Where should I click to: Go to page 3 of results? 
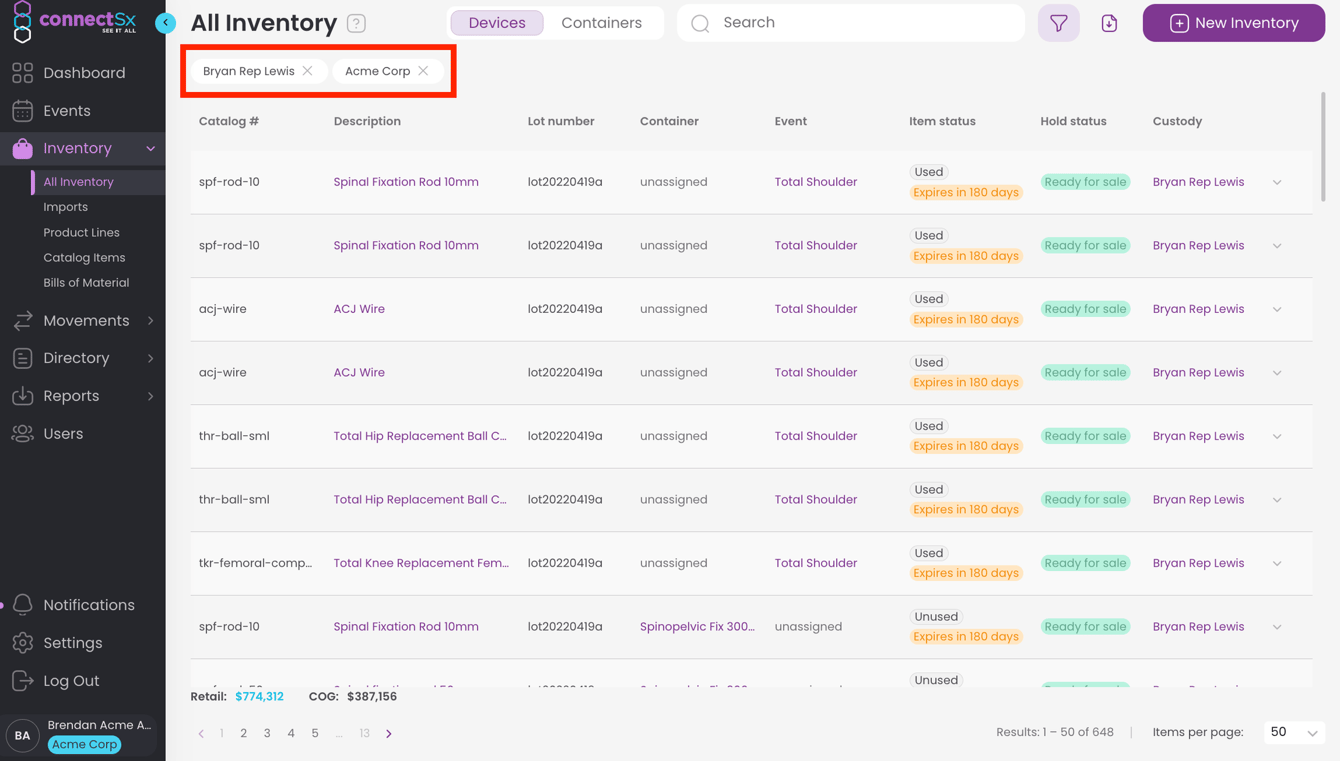[267, 732]
